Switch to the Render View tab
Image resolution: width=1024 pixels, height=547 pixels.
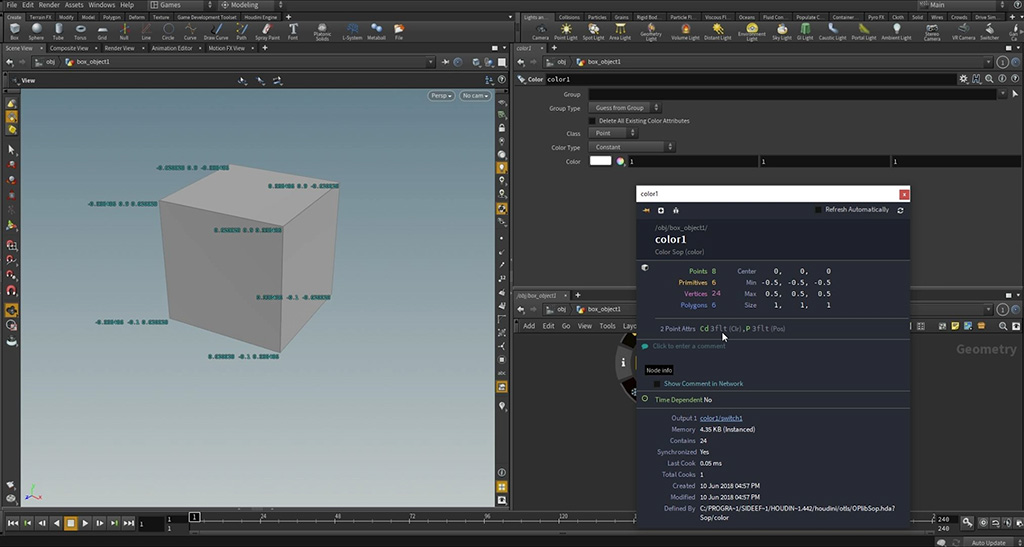tap(119, 47)
